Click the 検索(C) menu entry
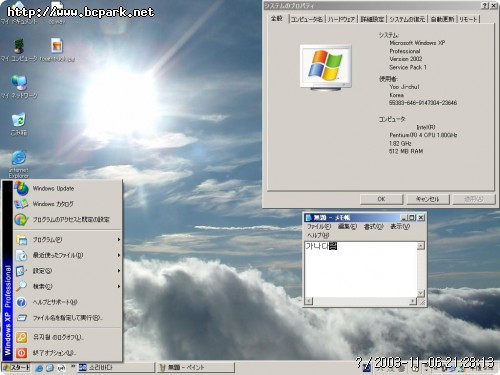Screen dimensions: 500x375 coord(68,286)
